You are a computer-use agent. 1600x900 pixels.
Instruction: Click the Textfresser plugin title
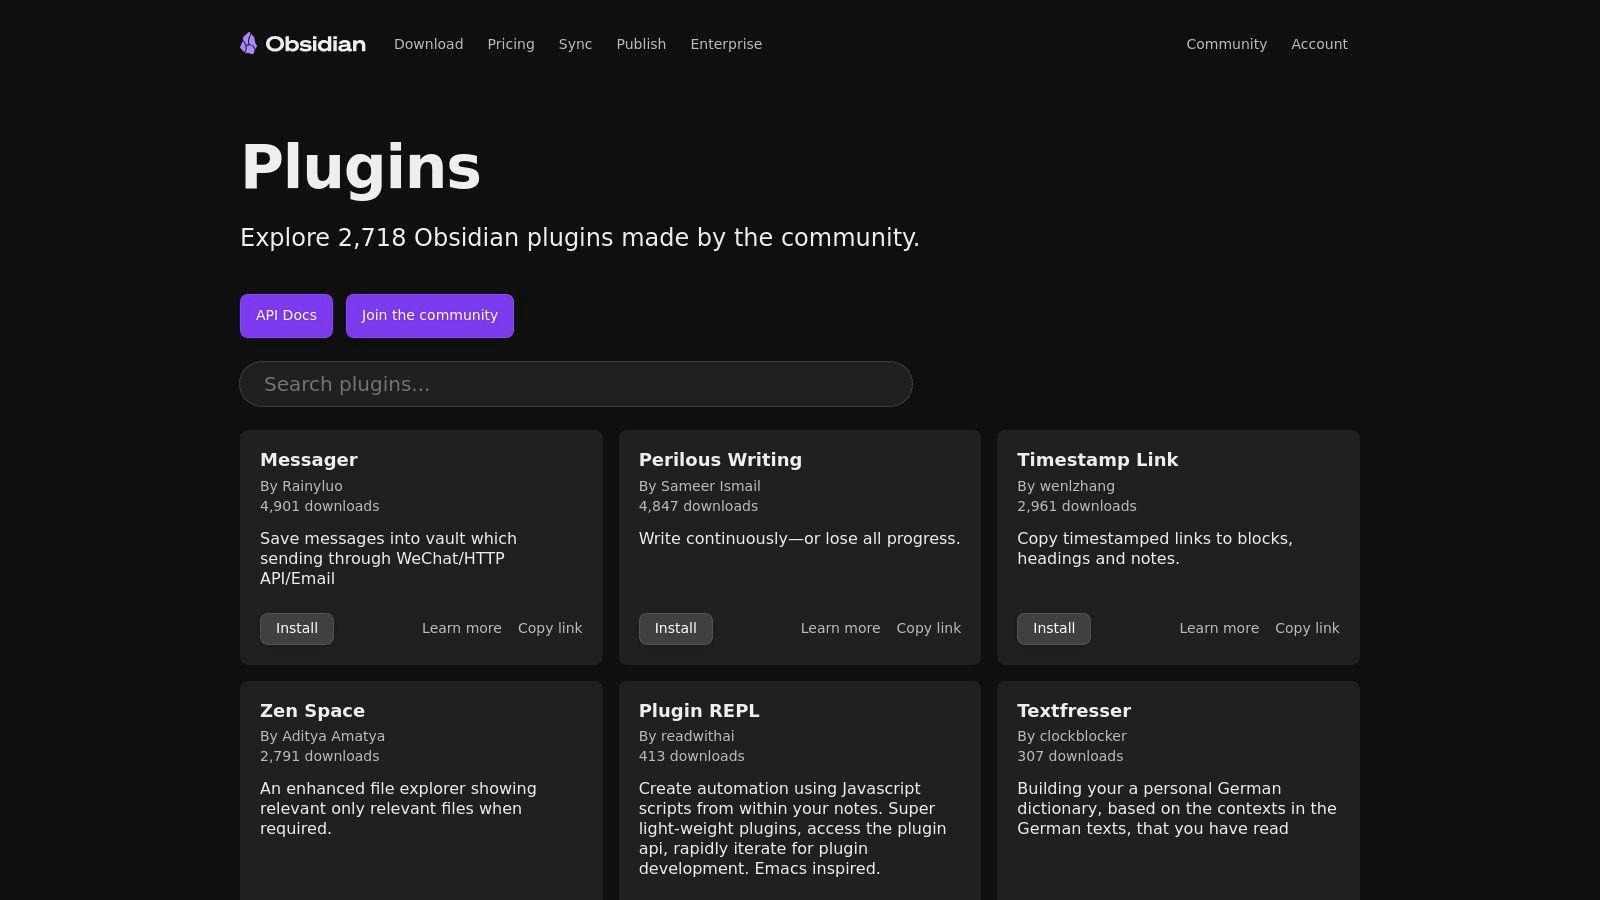click(1074, 711)
